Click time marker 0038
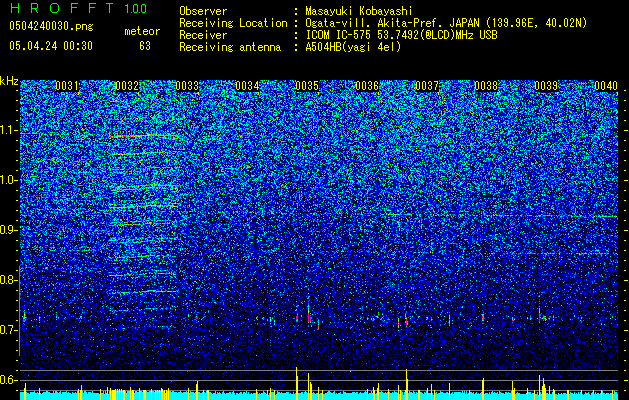The image size is (629, 400). [x=486, y=86]
